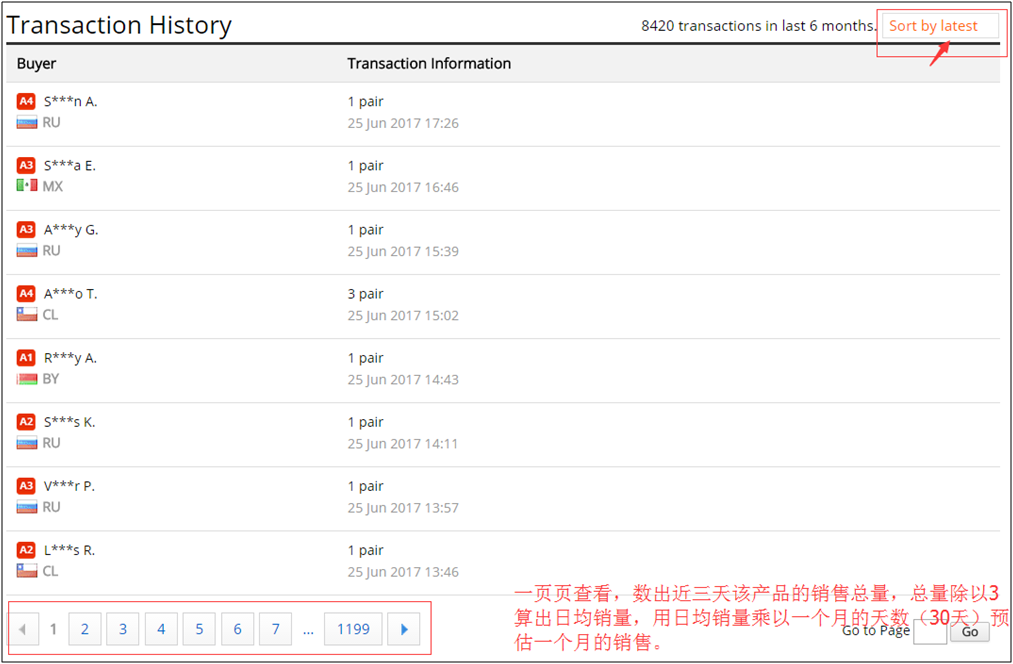The height and width of the screenshot is (664, 1013).
Task: Click the Buyer column header
Action: point(37,63)
